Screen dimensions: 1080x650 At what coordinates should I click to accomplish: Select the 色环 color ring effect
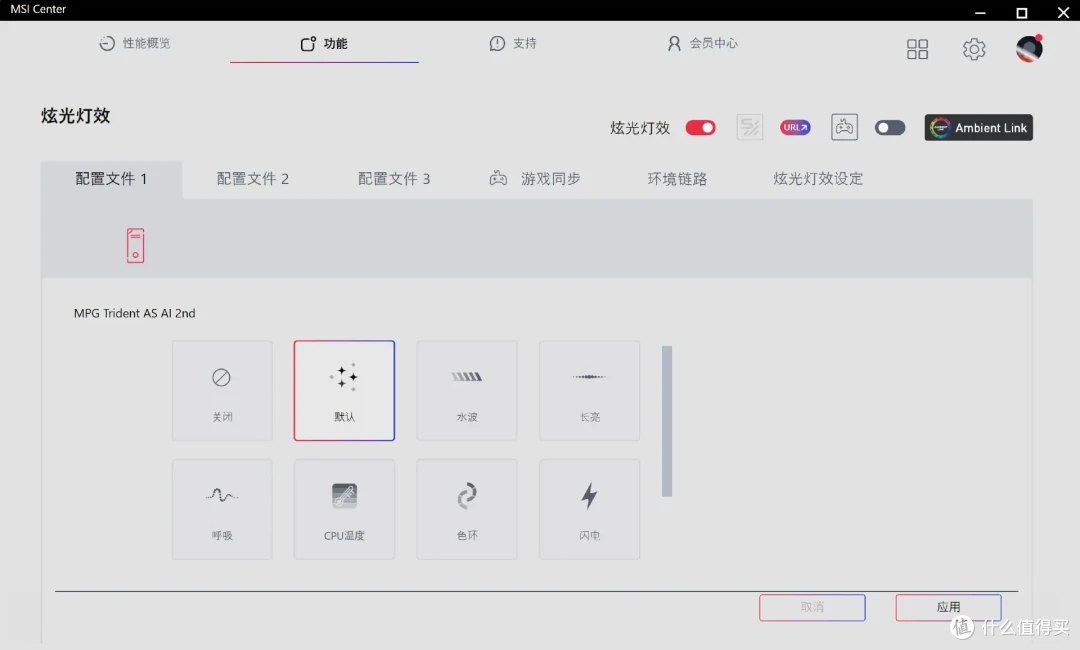click(x=467, y=509)
